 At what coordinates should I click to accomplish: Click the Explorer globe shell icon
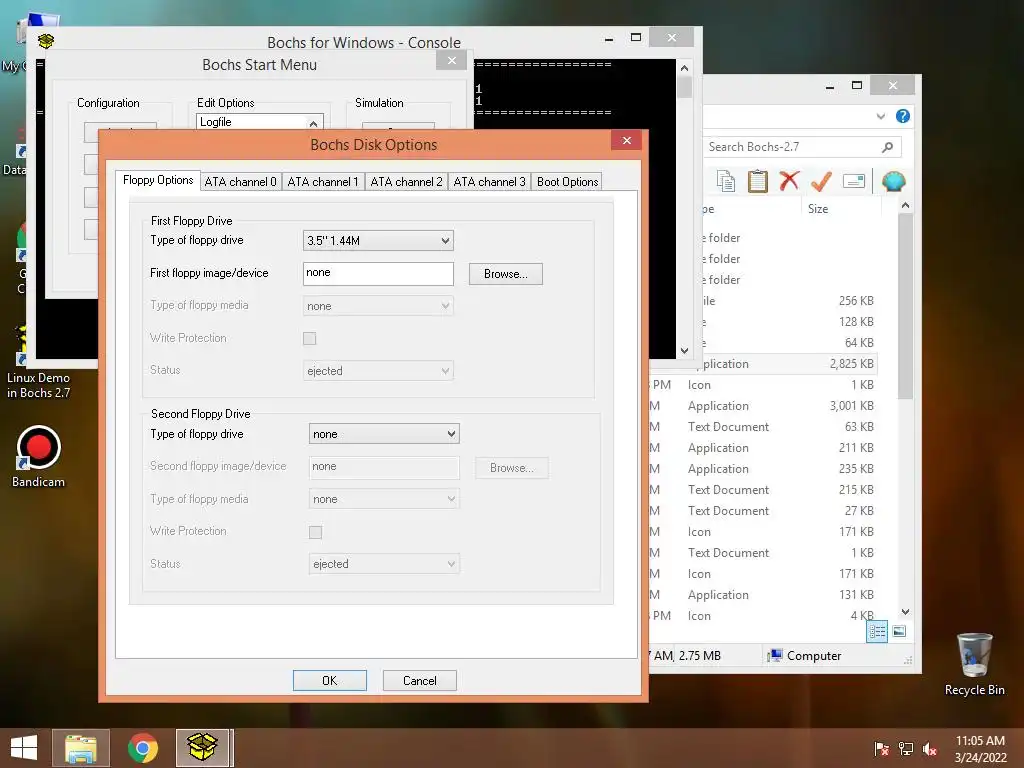coord(893,181)
